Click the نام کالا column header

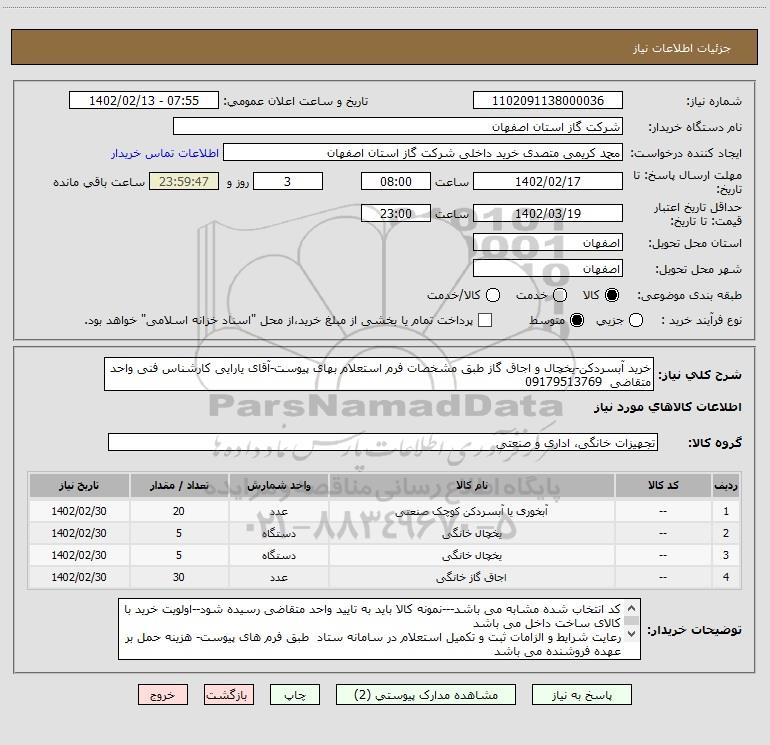pos(471,486)
